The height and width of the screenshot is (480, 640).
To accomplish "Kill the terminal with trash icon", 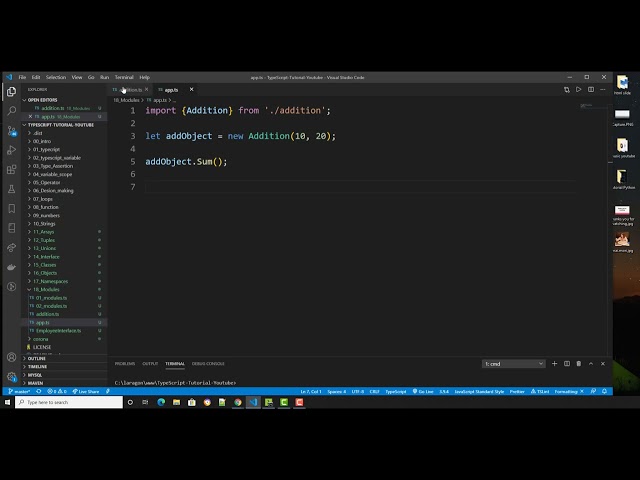I will coord(578,364).
